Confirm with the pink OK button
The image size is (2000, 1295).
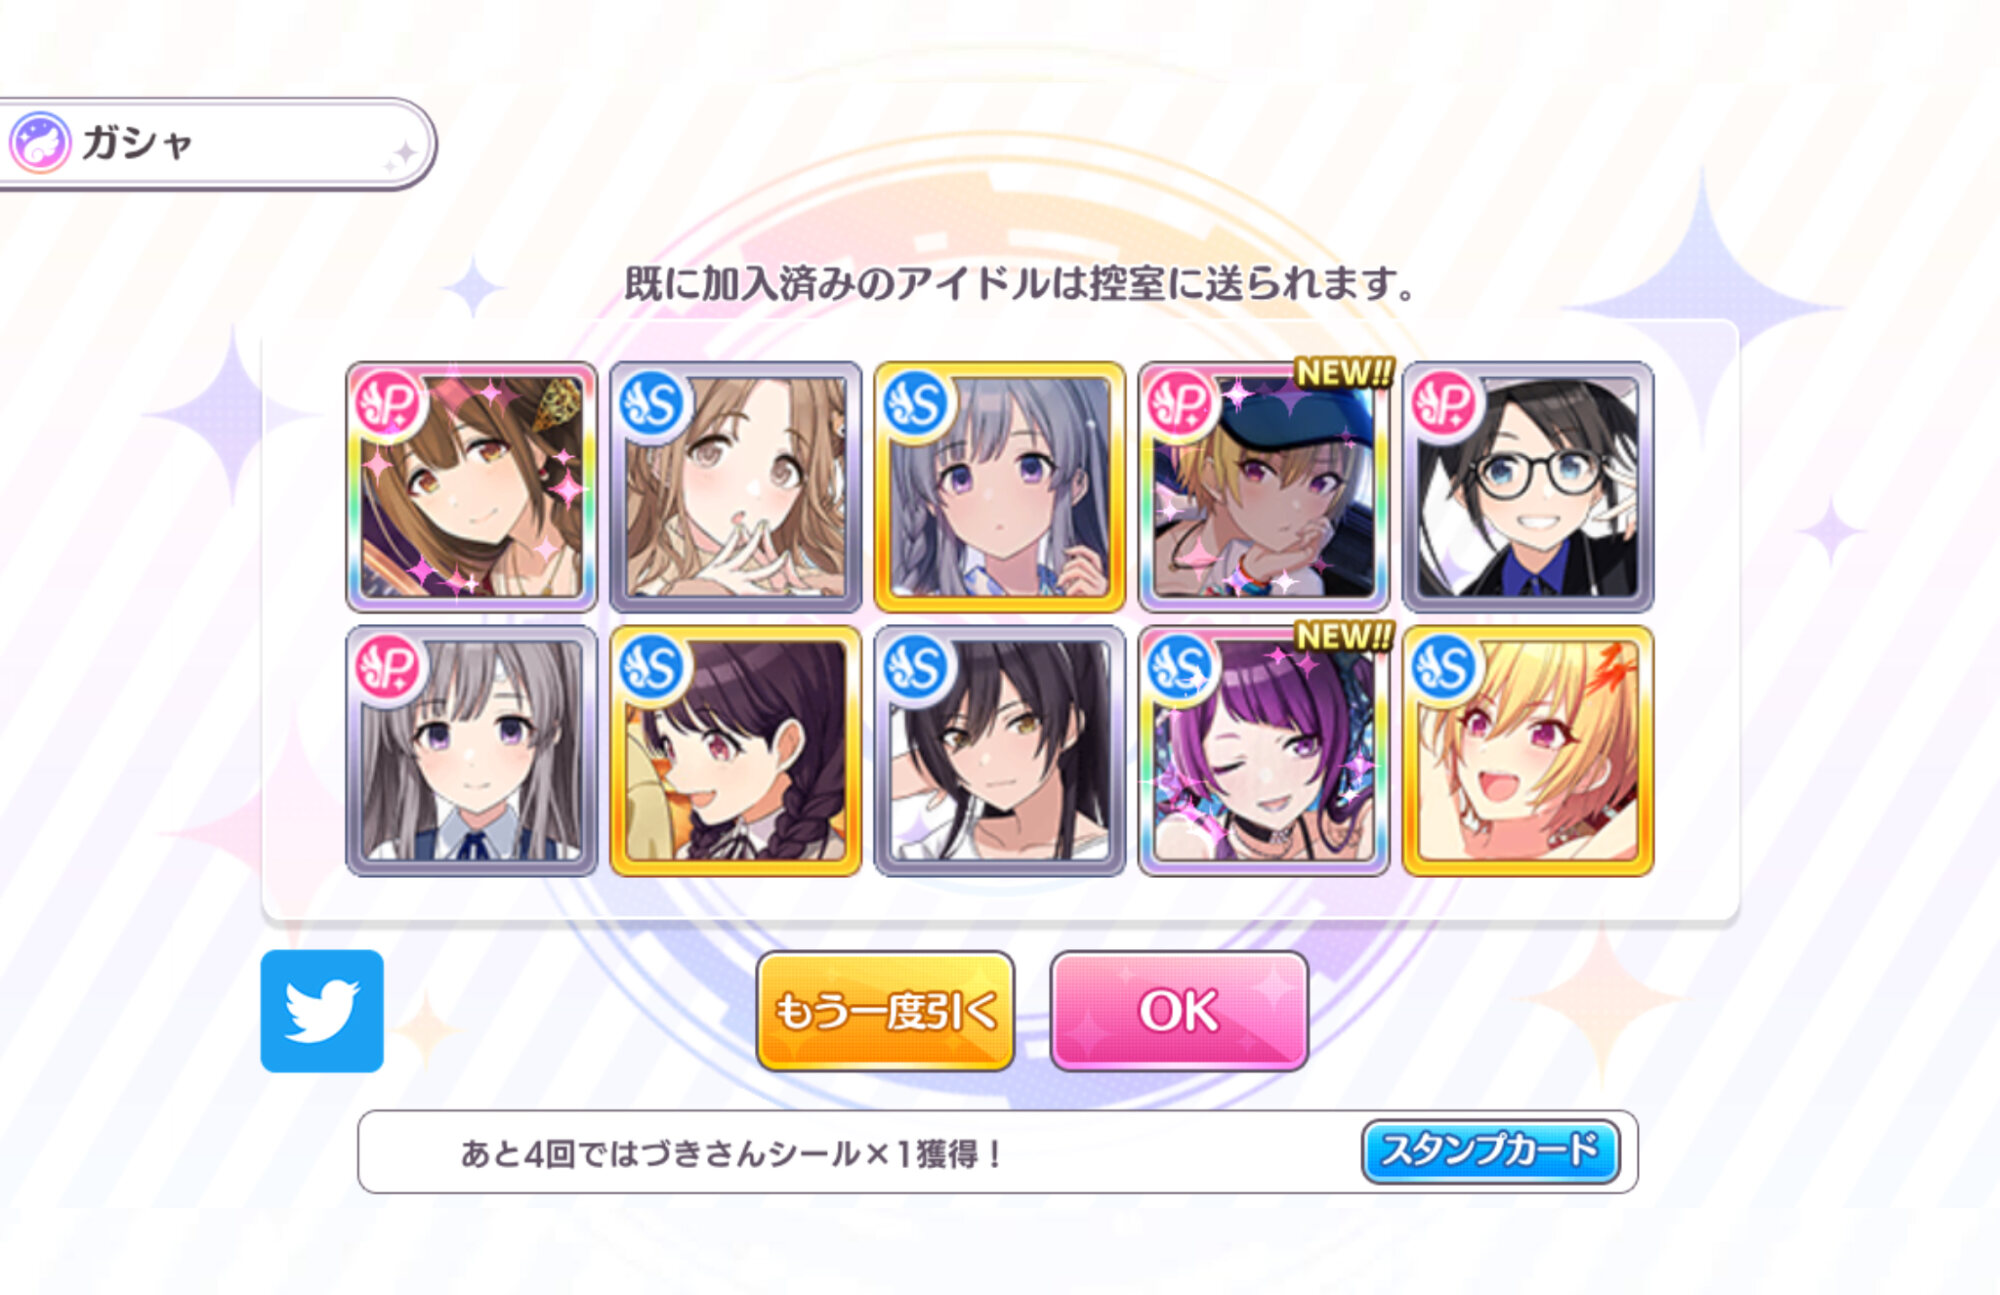click(x=1179, y=1011)
